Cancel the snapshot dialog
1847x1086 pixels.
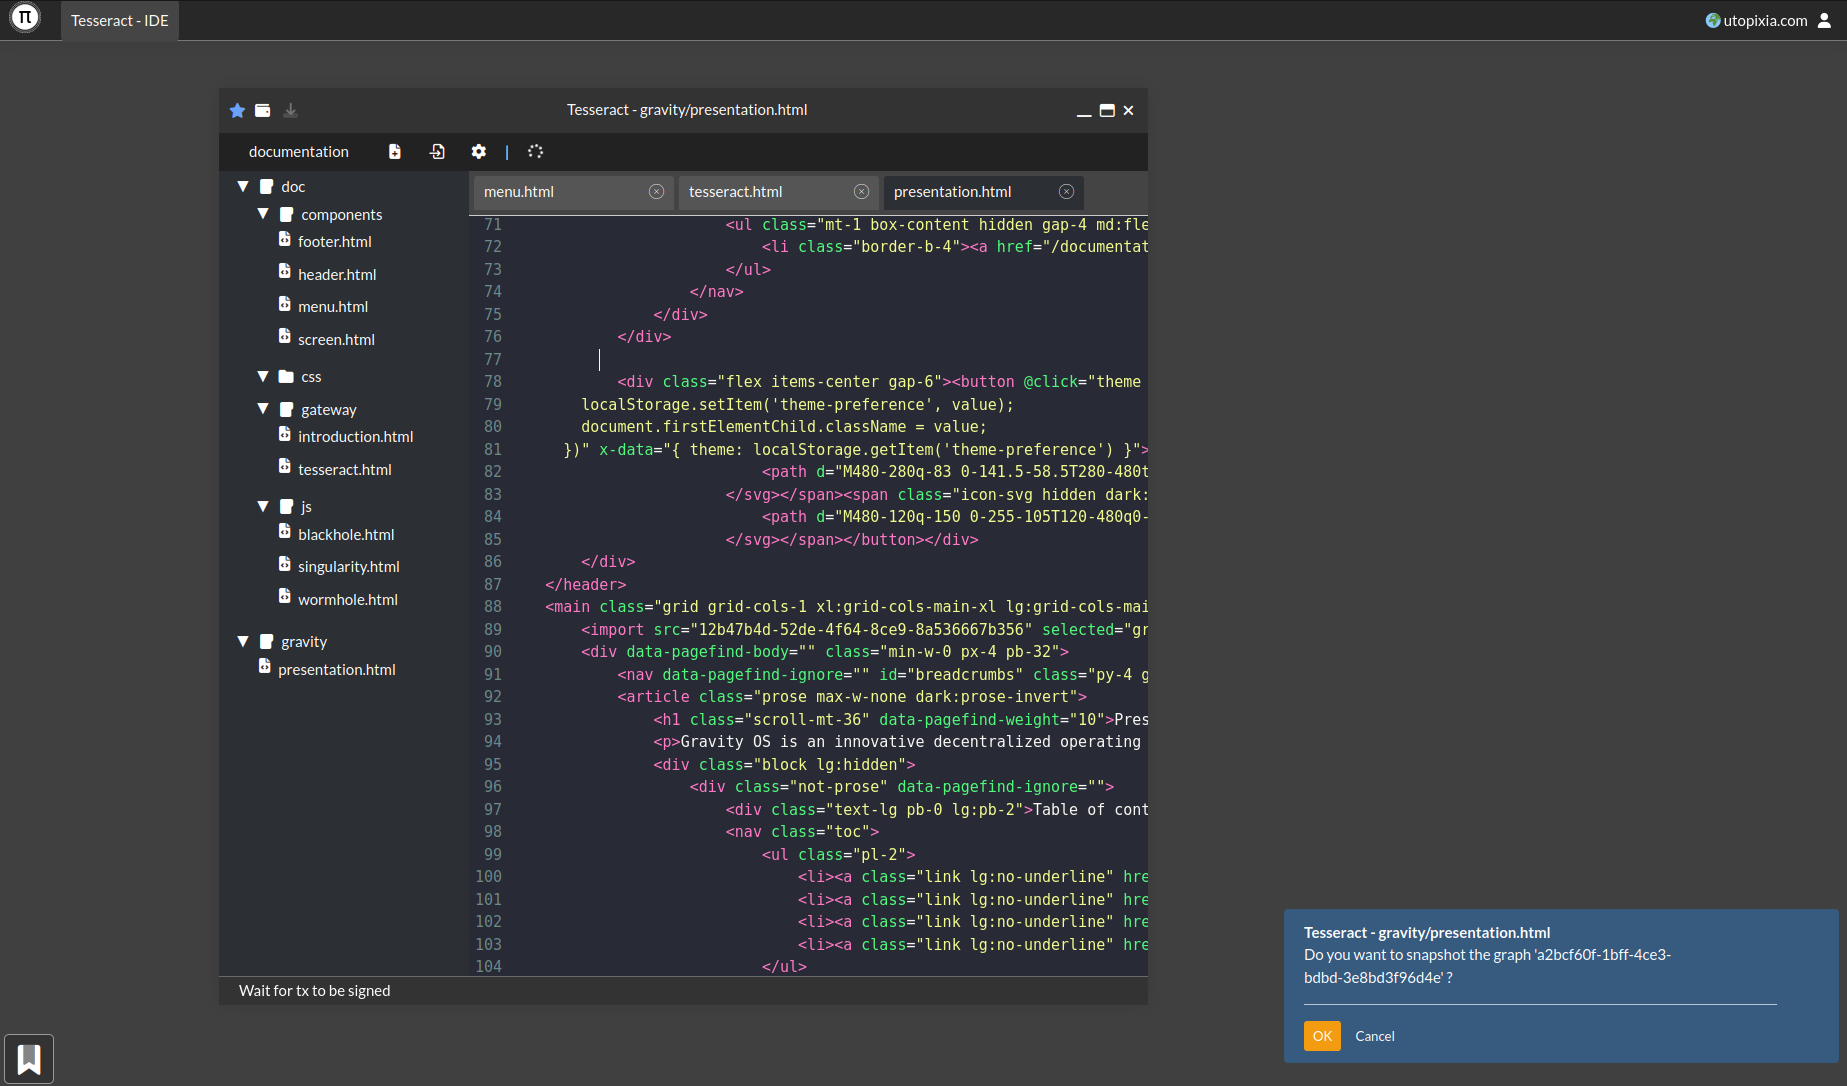click(1375, 1036)
